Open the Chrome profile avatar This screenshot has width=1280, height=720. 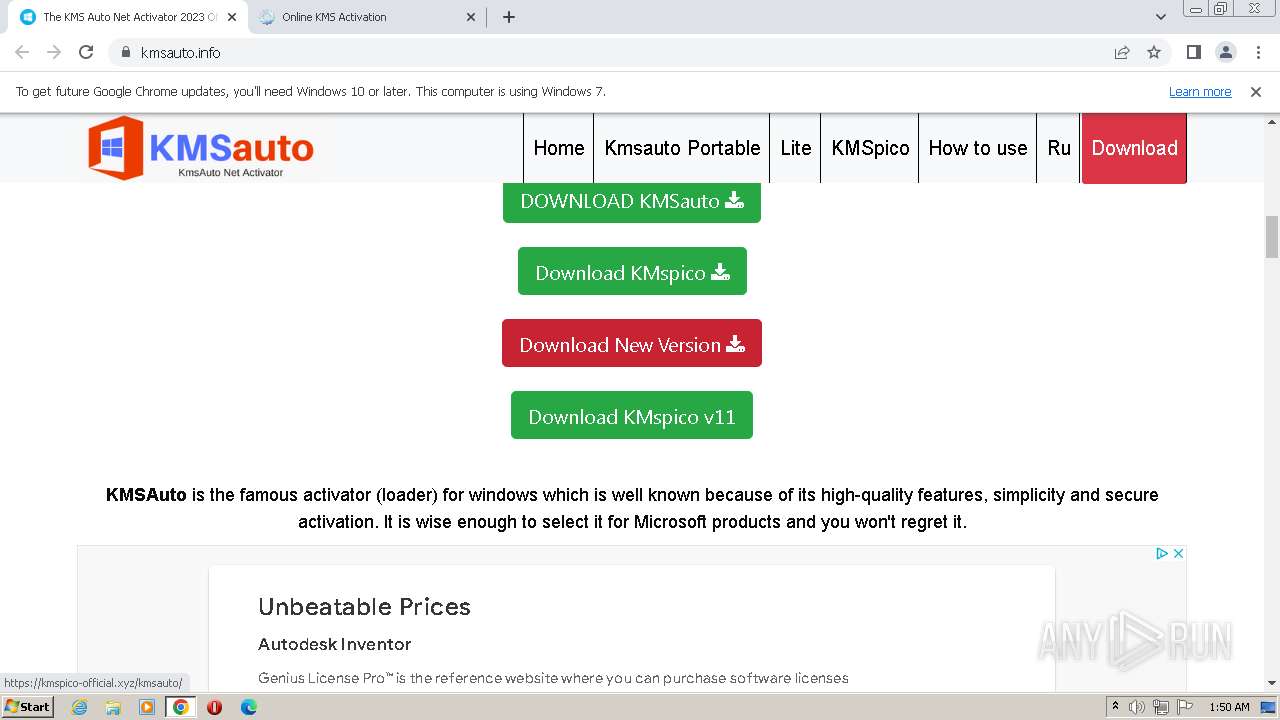pos(1225,52)
